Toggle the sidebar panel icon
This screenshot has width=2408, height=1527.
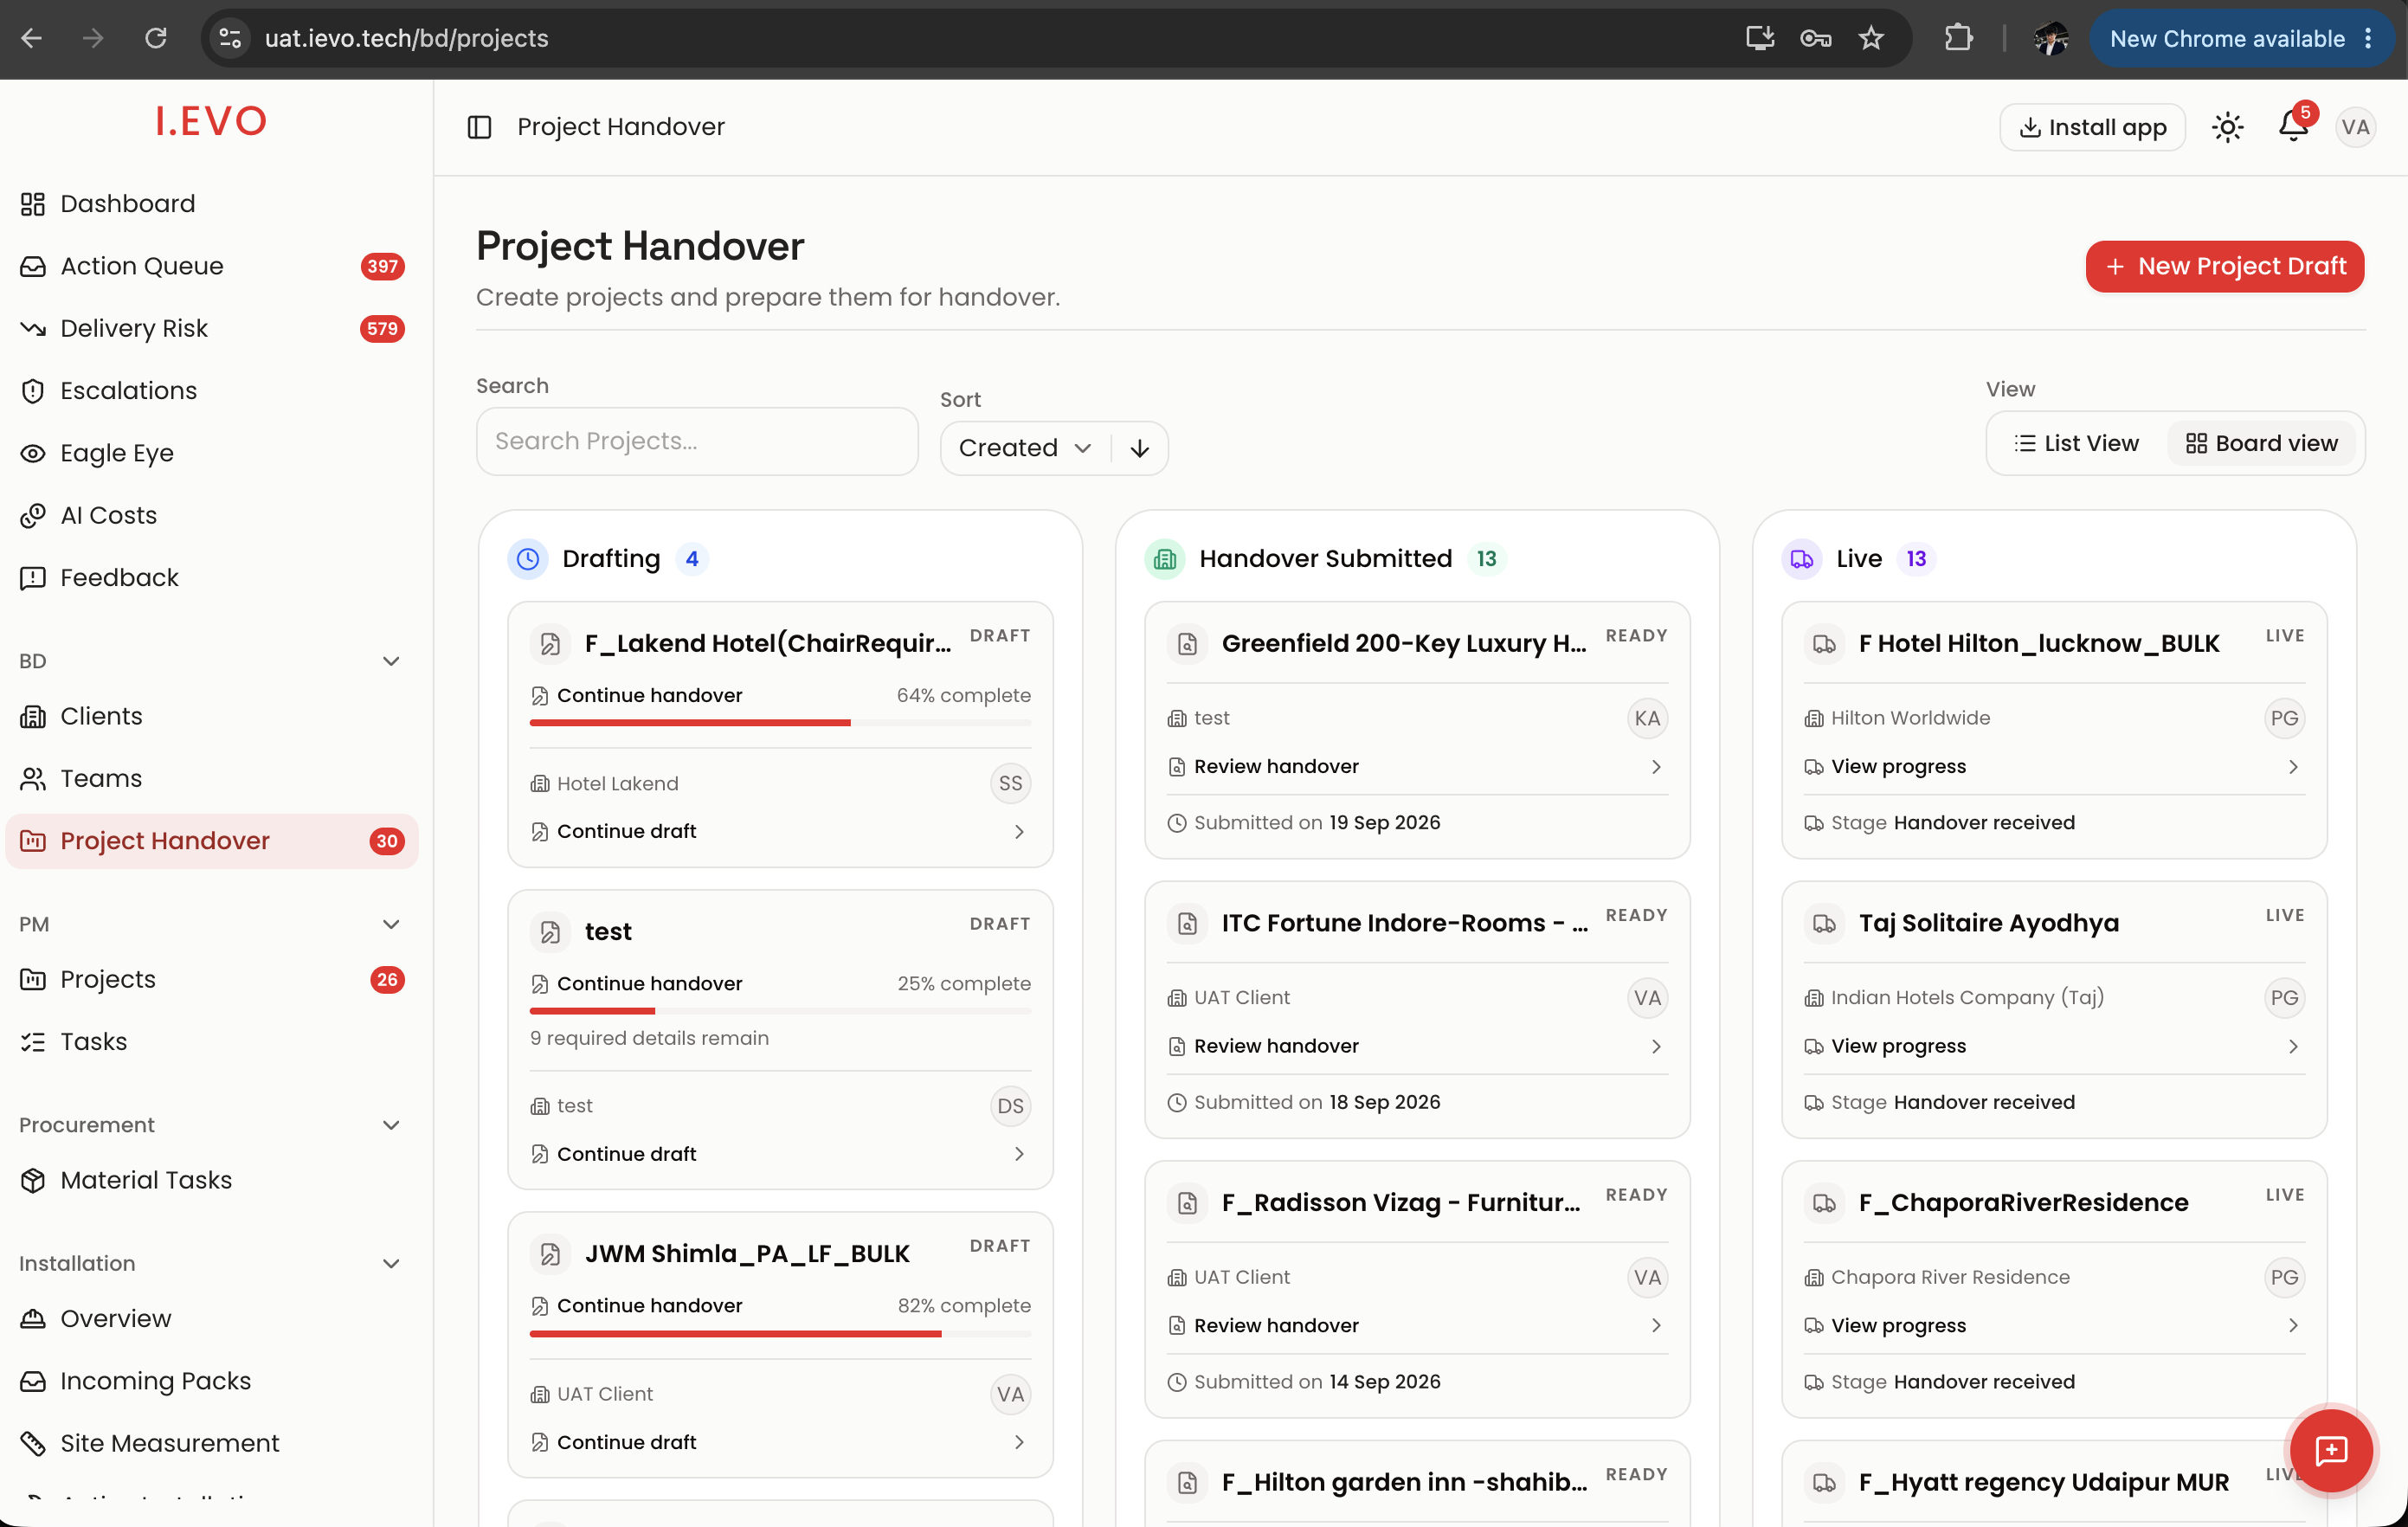click(479, 127)
